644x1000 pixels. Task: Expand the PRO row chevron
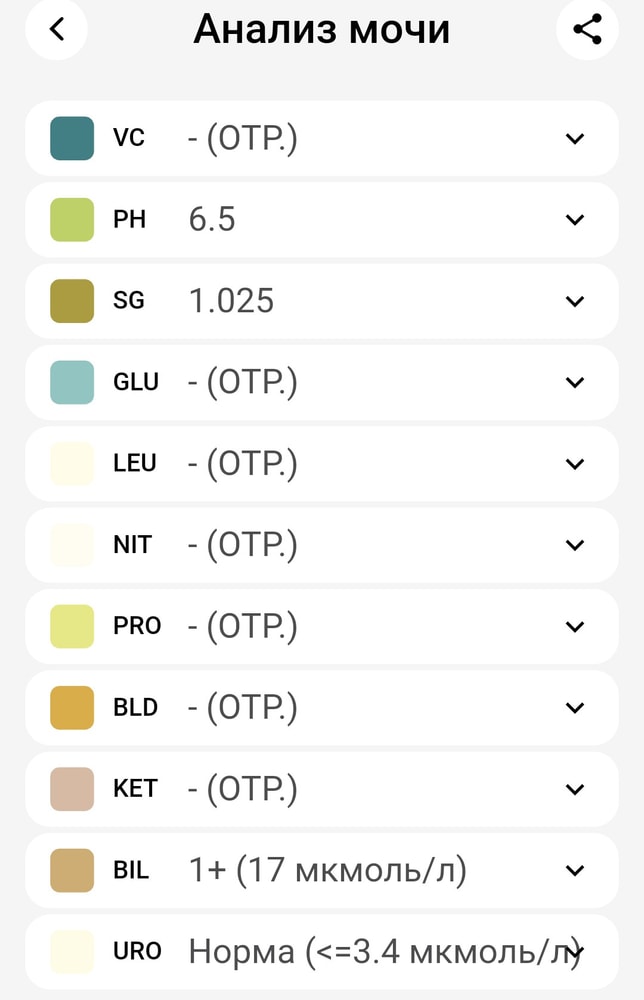pos(574,626)
